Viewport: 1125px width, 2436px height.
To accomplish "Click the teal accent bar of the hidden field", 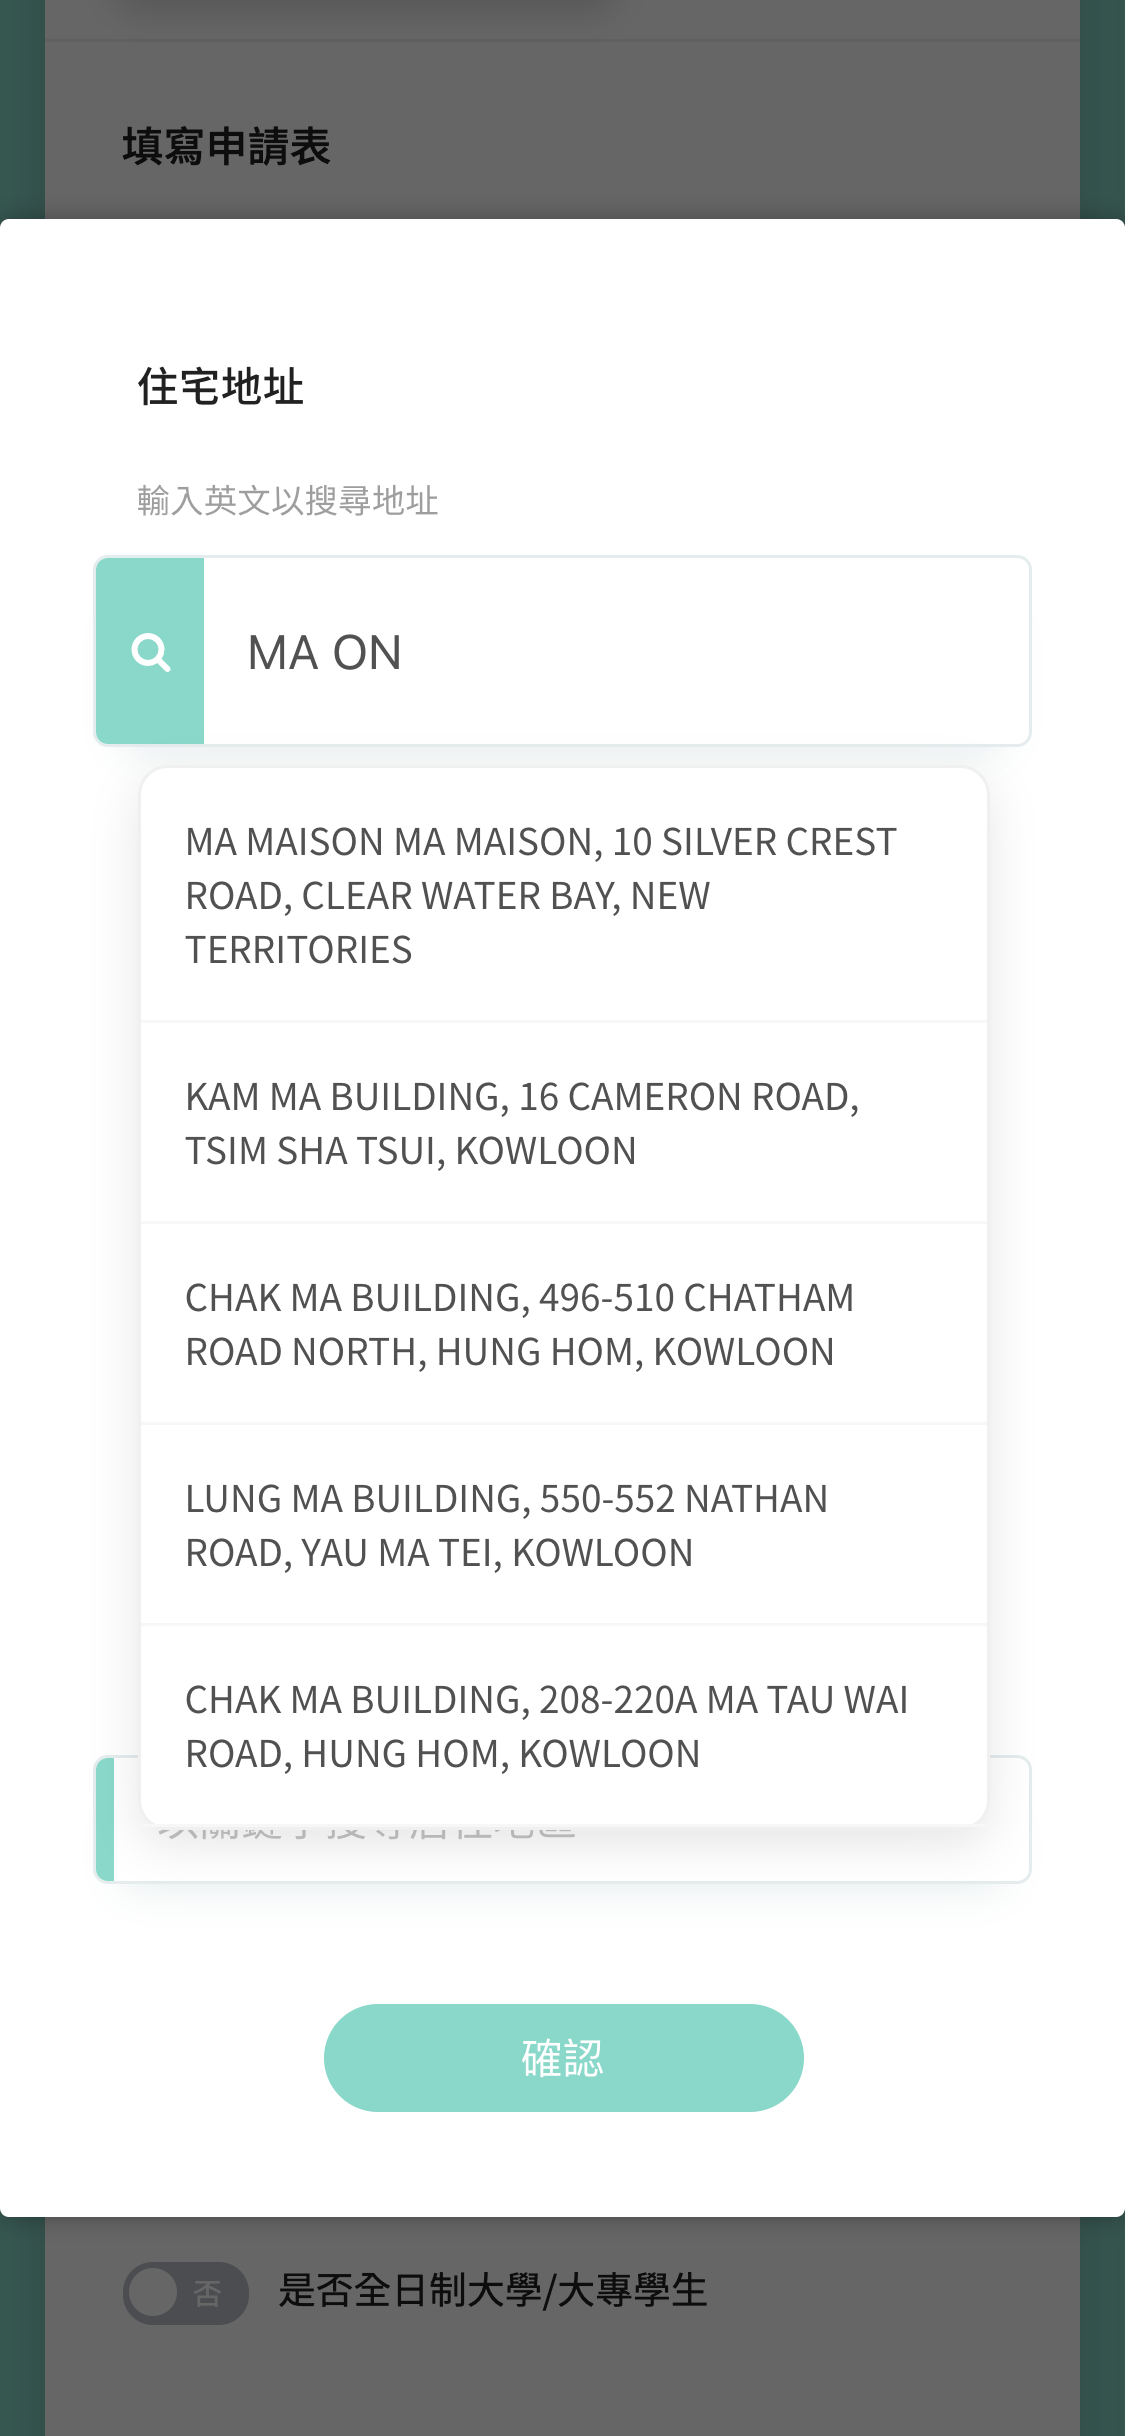I will tap(104, 1820).
